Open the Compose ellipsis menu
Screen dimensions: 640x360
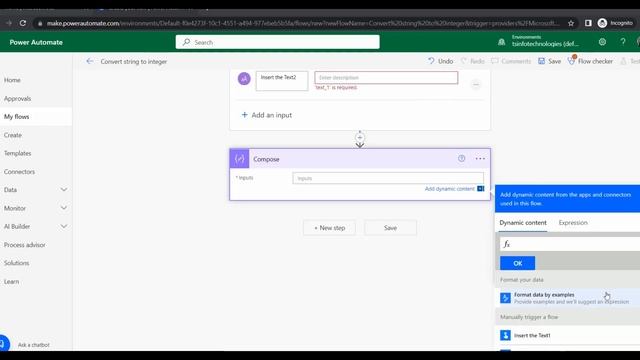(480, 158)
